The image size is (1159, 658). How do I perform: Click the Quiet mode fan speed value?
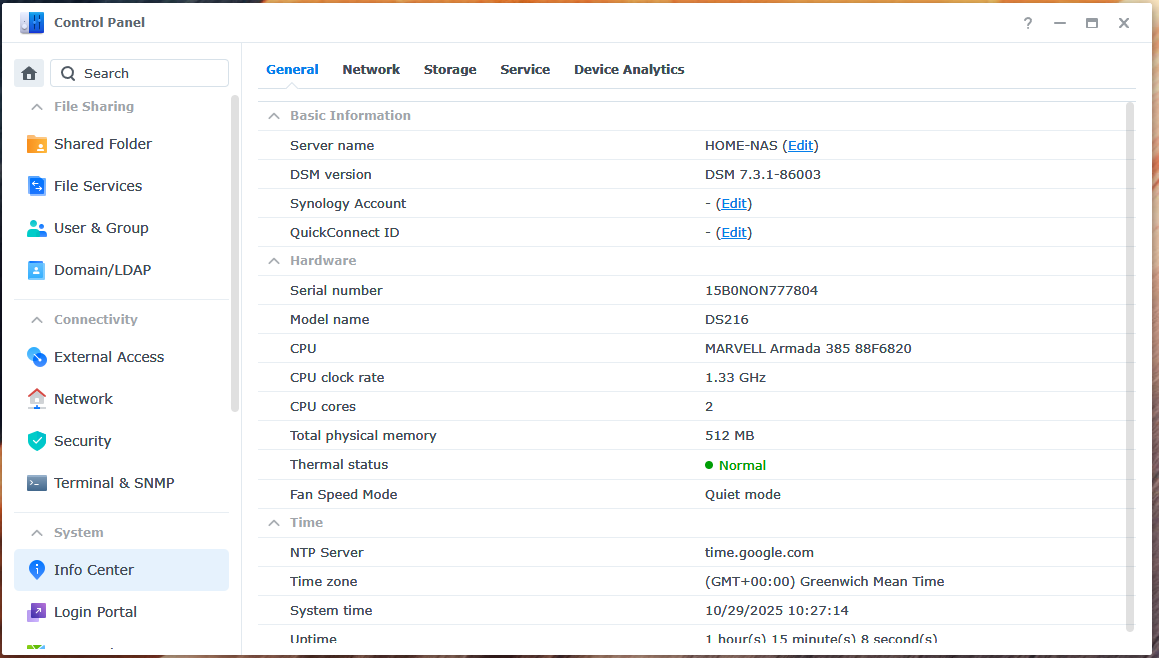(743, 495)
